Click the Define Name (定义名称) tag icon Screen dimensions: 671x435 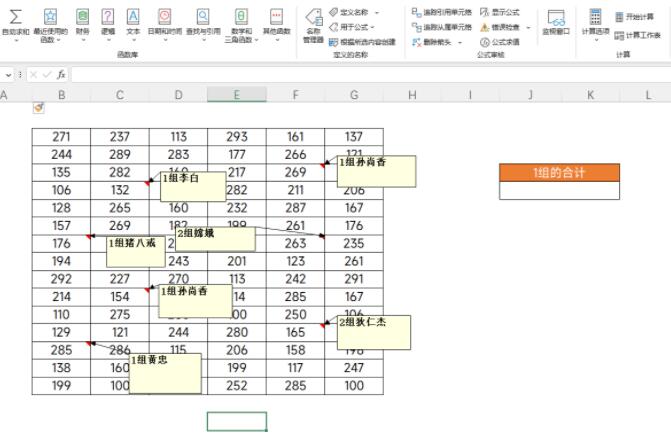coord(333,12)
